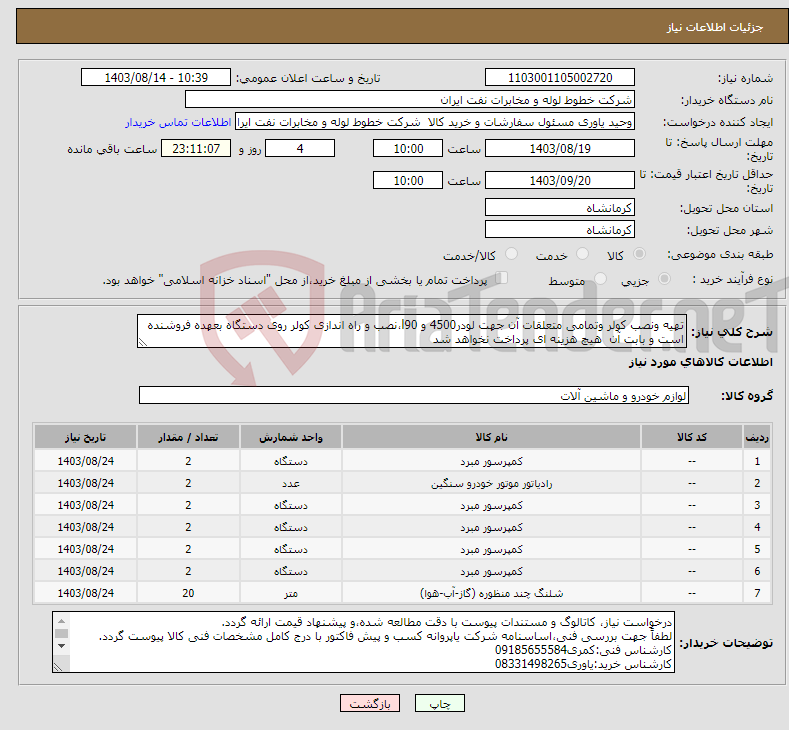The image size is (789, 730).
Task: Click the جزئیات اطلاعات نیاز page header
Action: (715, 27)
